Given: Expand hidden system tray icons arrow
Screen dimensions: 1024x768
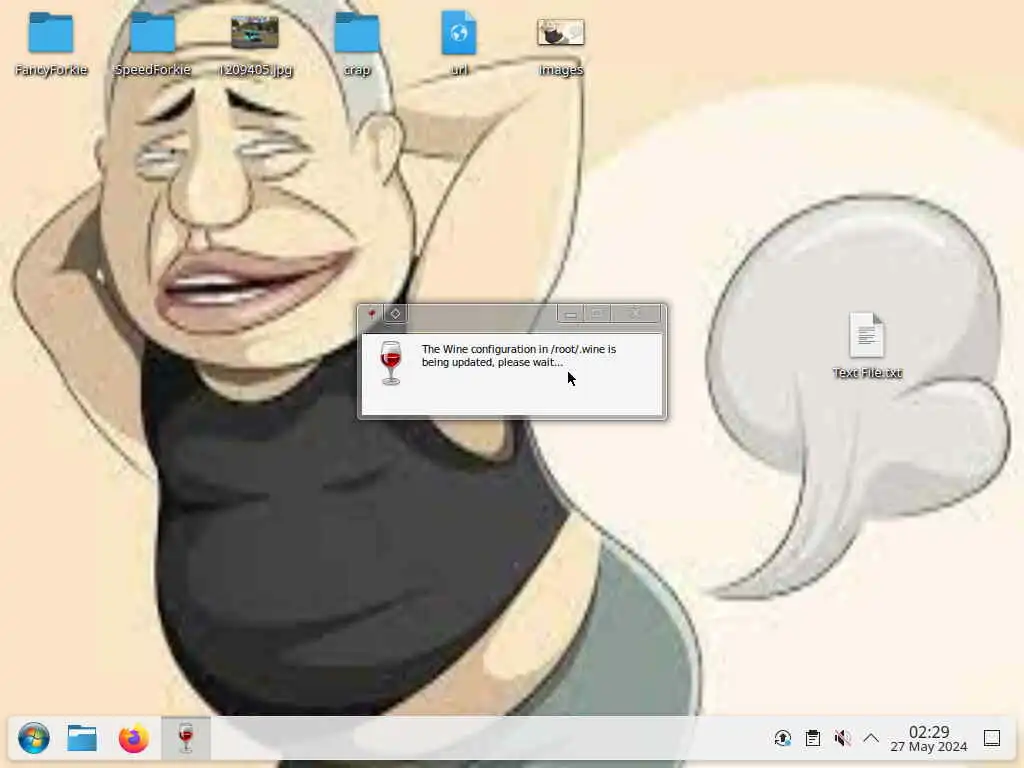Looking at the screenshot, I should click(x=871, y=738).
